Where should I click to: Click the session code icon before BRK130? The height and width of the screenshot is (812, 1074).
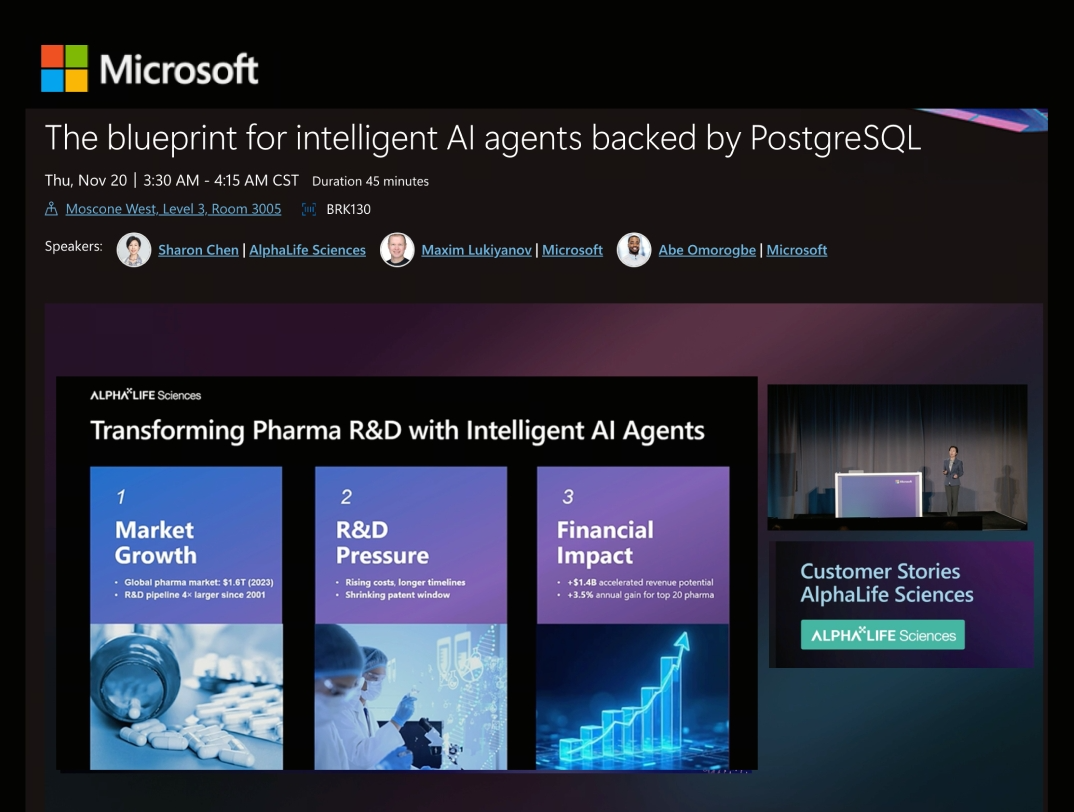click(x=308, y=209)
